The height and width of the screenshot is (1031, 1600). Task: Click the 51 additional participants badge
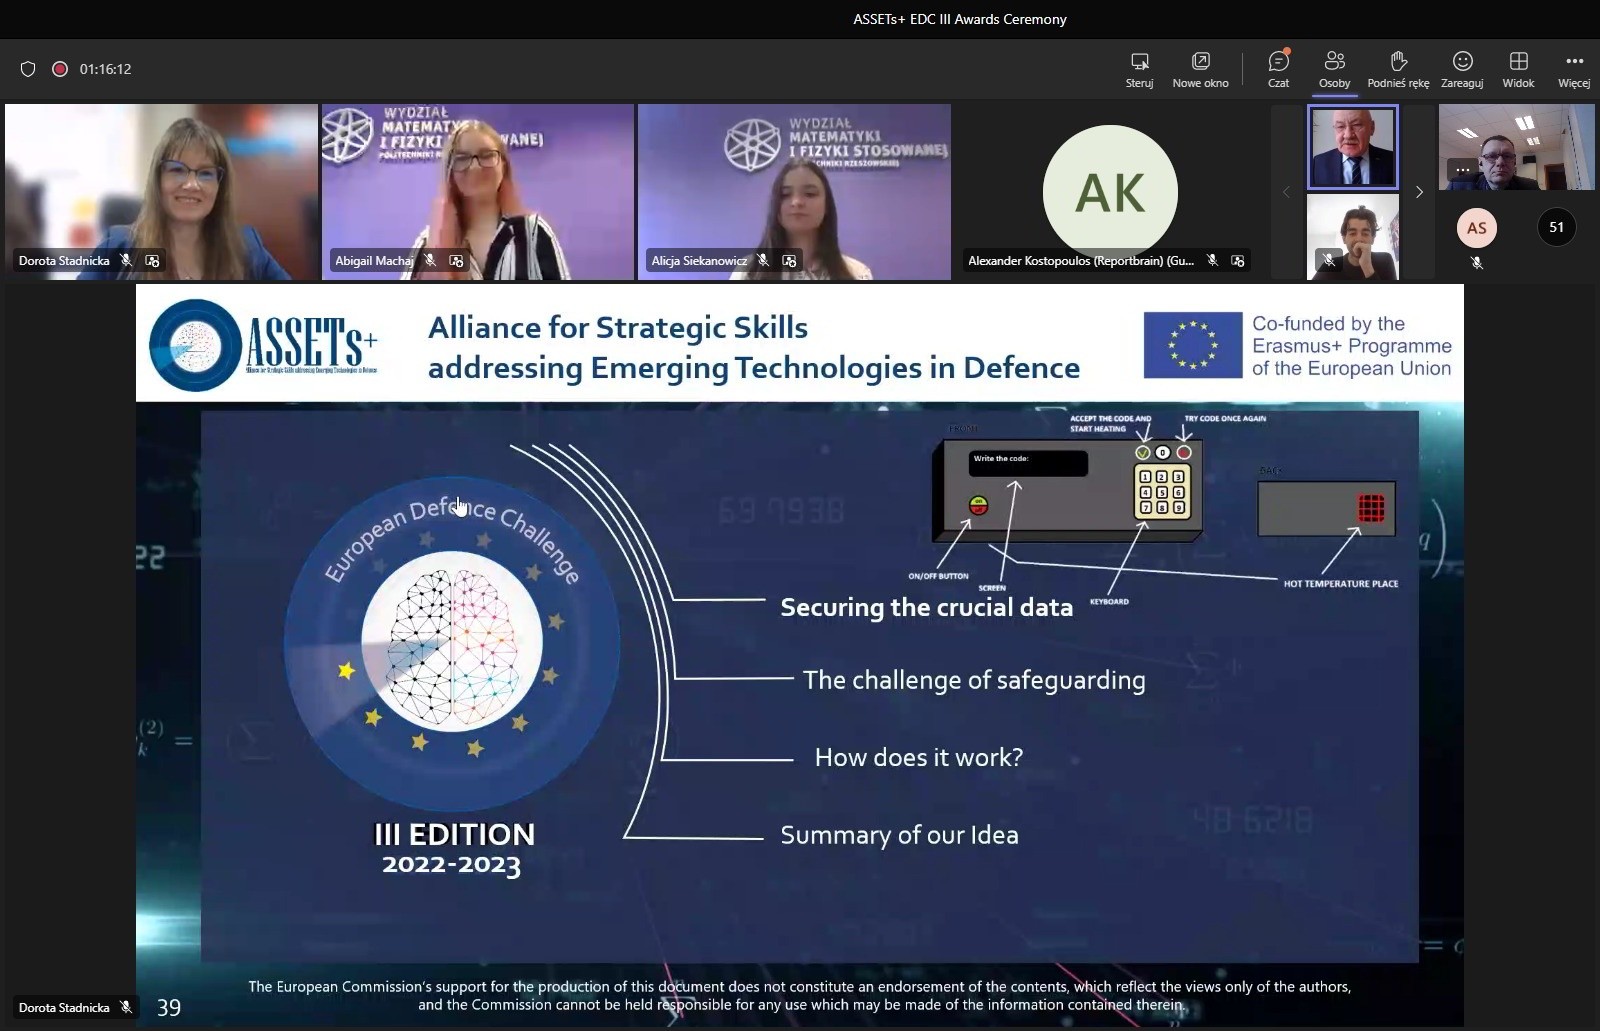click(1556, 227)
